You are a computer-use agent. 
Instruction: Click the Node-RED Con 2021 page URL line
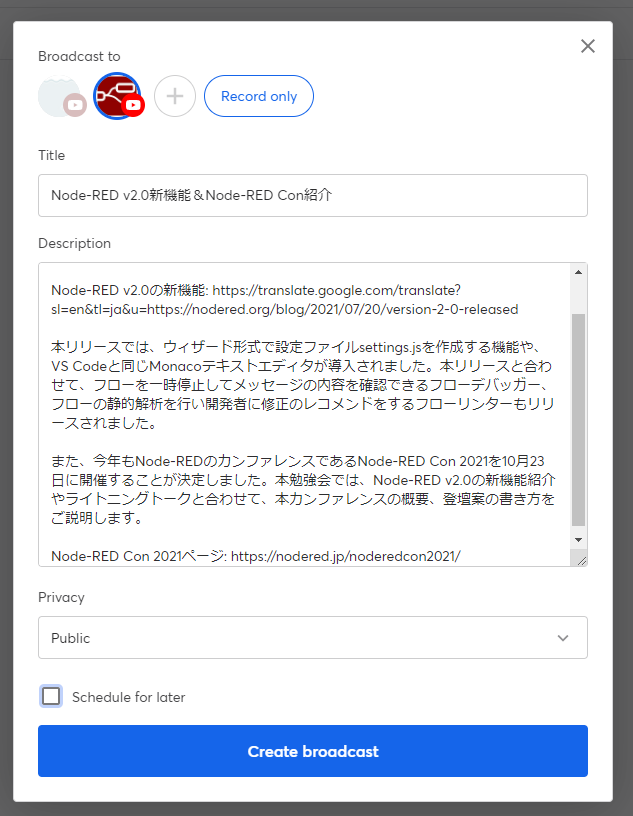click(255, 555)
